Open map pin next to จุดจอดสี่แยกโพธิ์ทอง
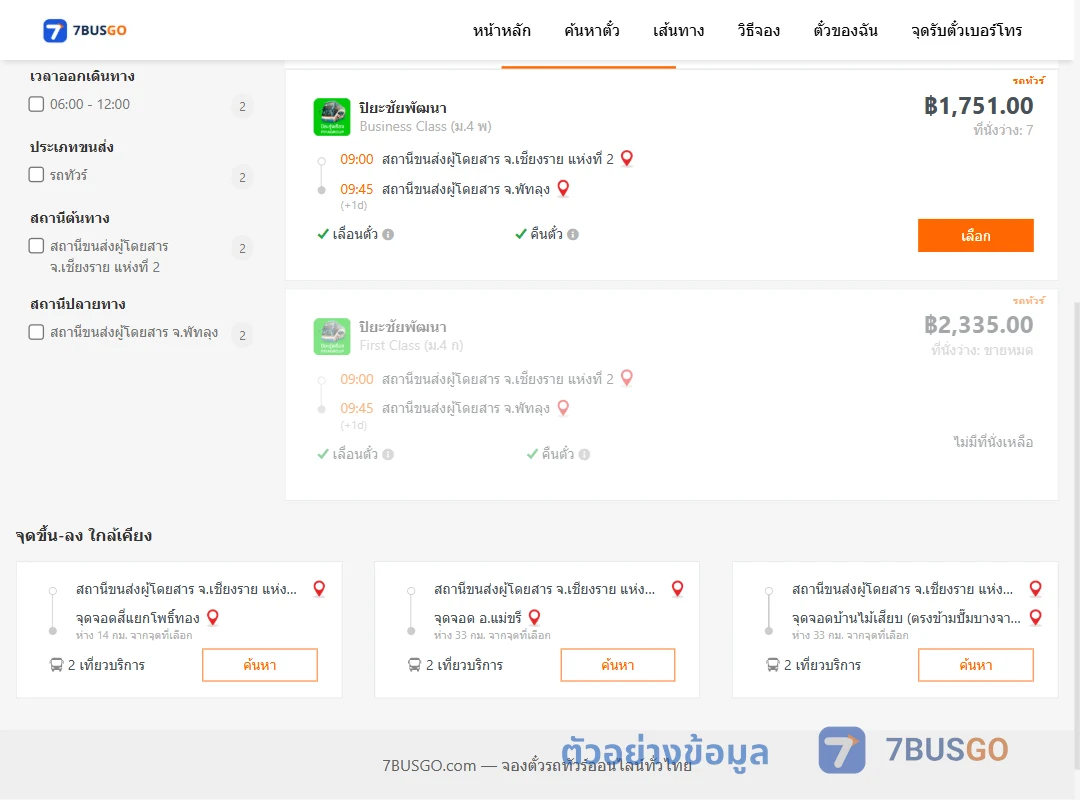 pos(213,617)
